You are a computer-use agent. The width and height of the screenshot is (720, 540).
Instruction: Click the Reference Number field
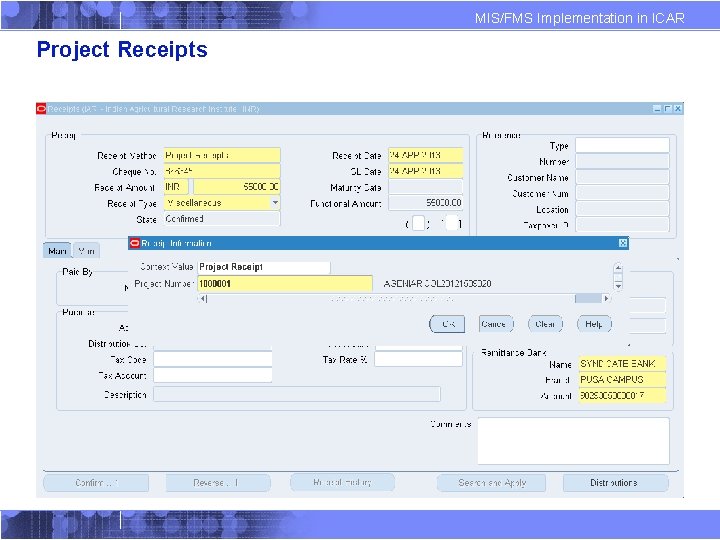point(622,161)
